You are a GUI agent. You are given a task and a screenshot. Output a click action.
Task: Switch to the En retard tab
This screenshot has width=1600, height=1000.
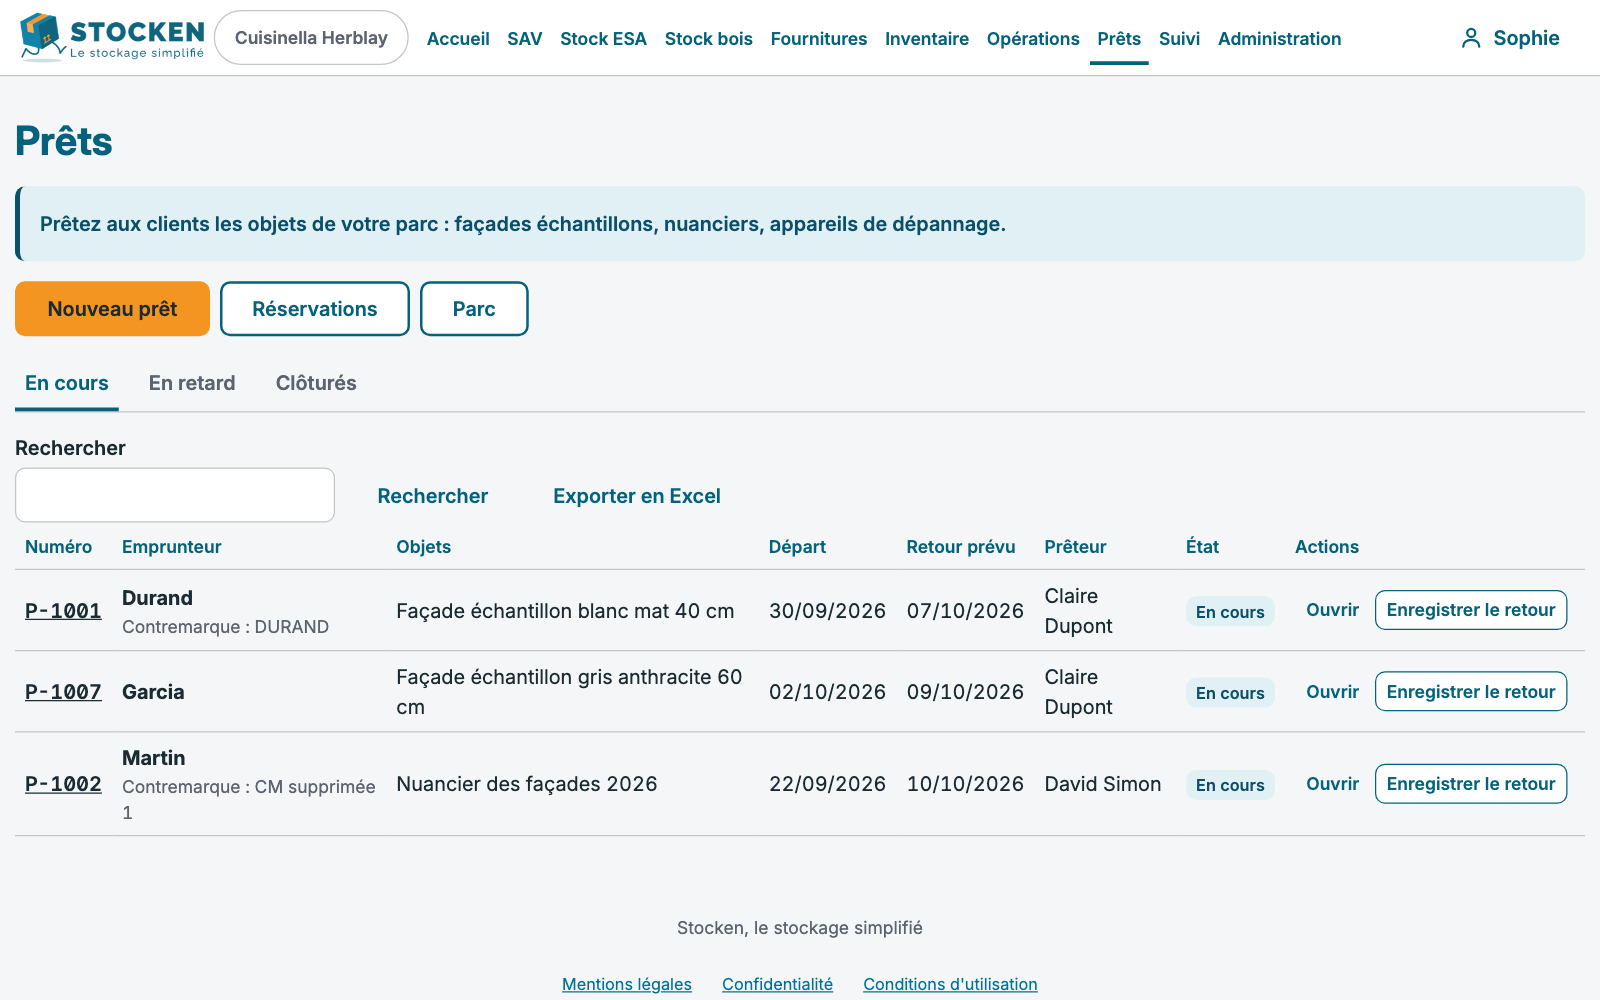192,383
